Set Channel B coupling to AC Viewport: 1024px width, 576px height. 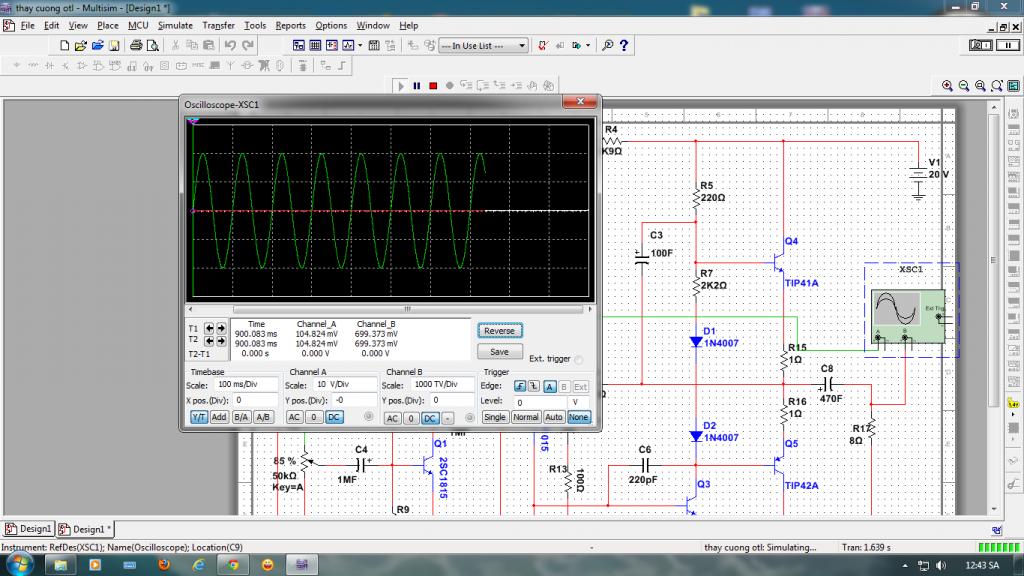pos(392,418)
